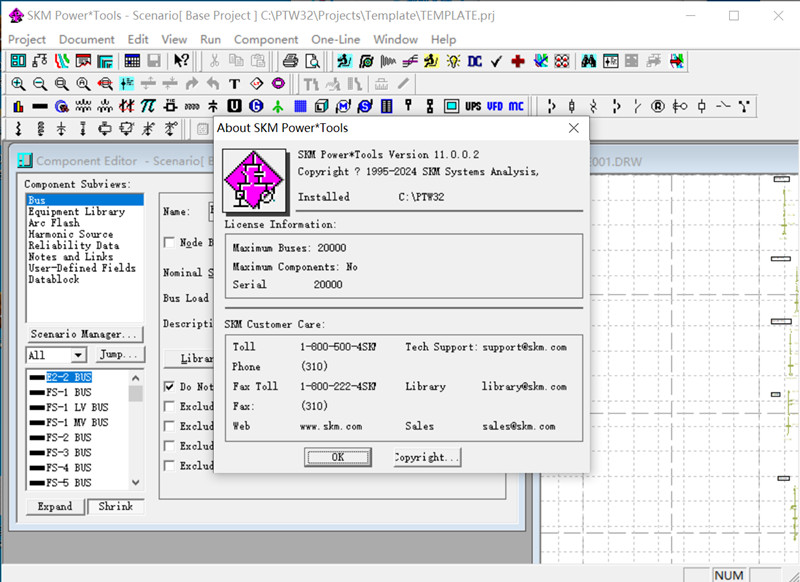Click the Copyright... button
The image size is (800, 582).
coord(427,457)
